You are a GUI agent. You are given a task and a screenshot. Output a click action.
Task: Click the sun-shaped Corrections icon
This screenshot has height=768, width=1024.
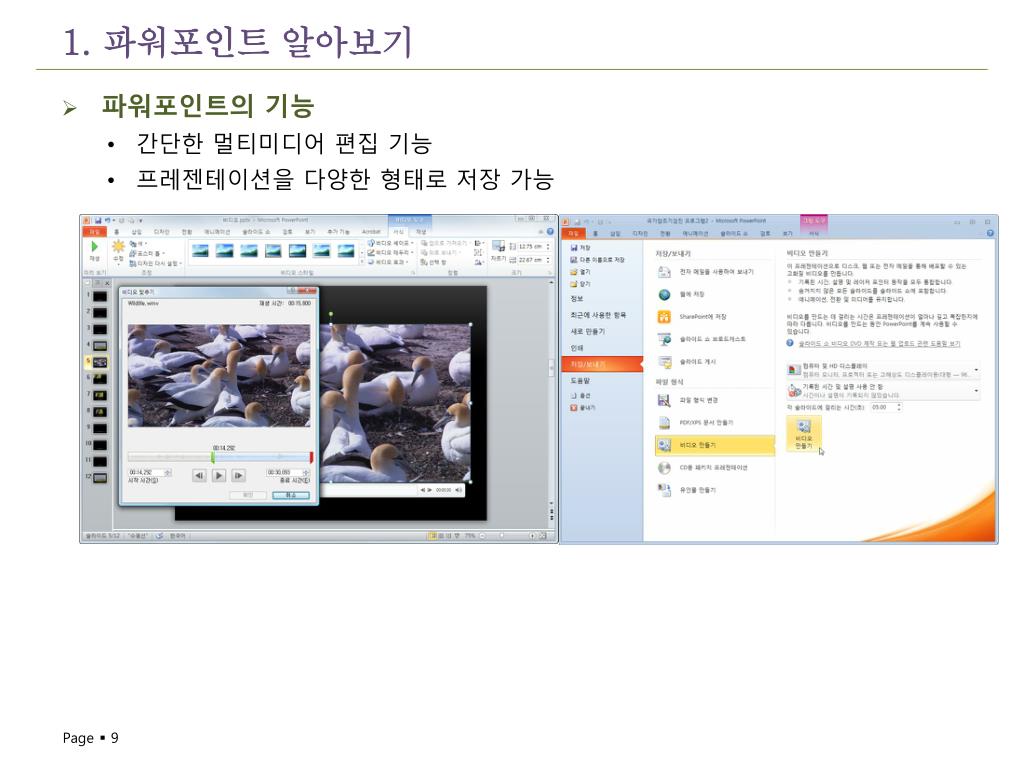point(119,247)
